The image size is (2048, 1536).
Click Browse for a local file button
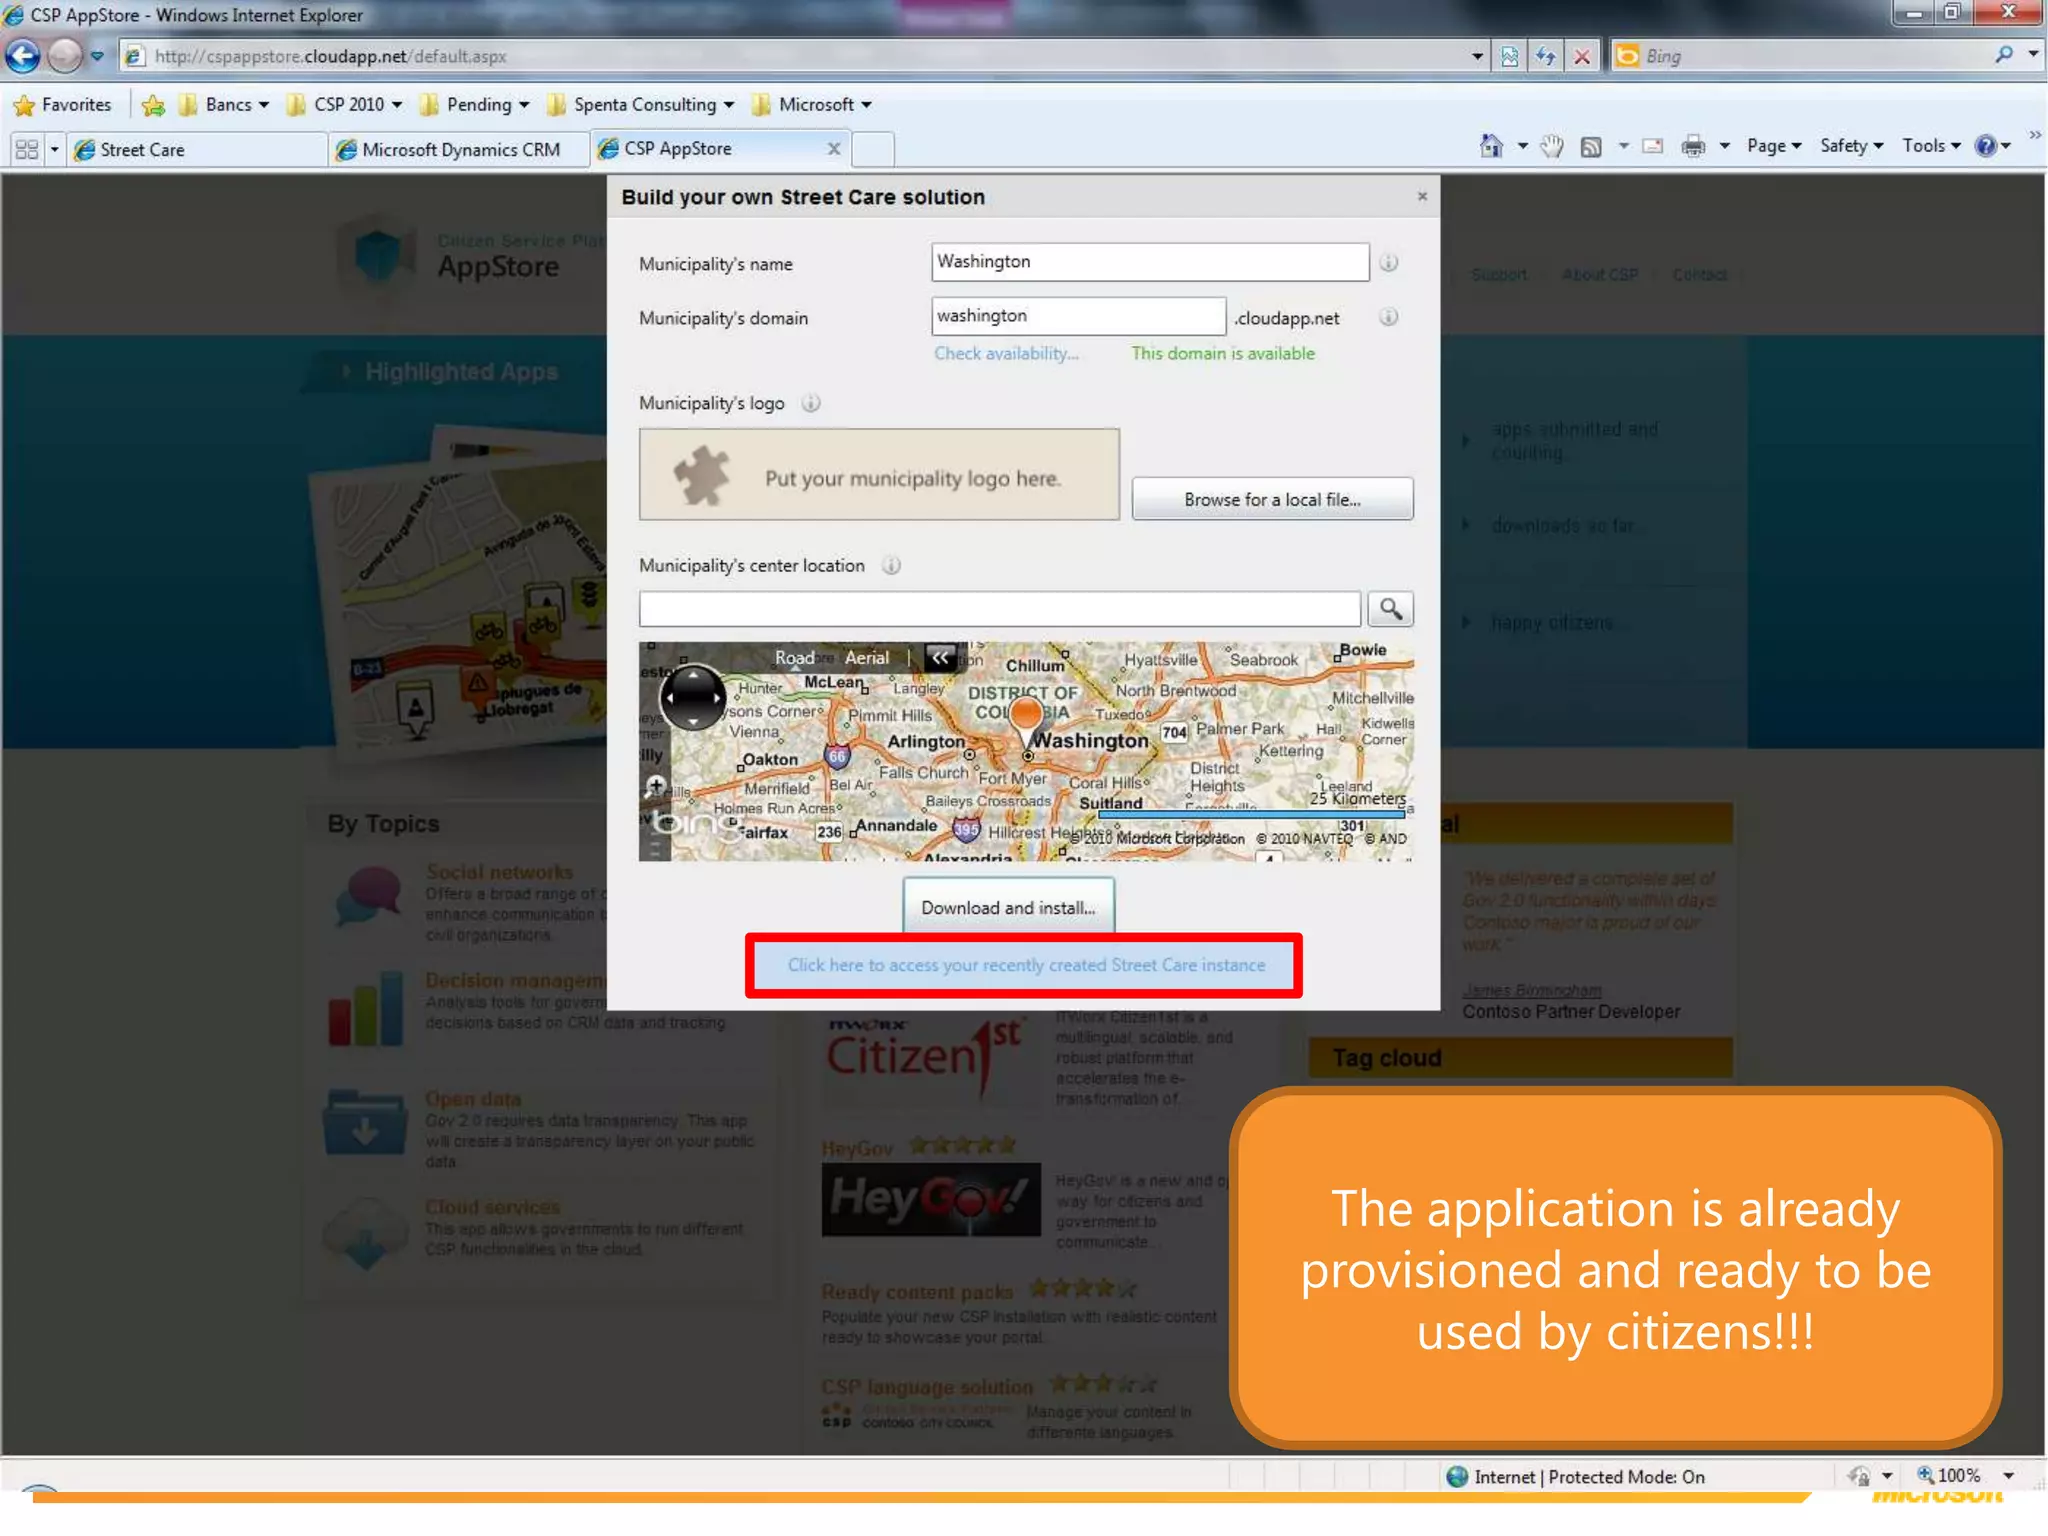1272,499
